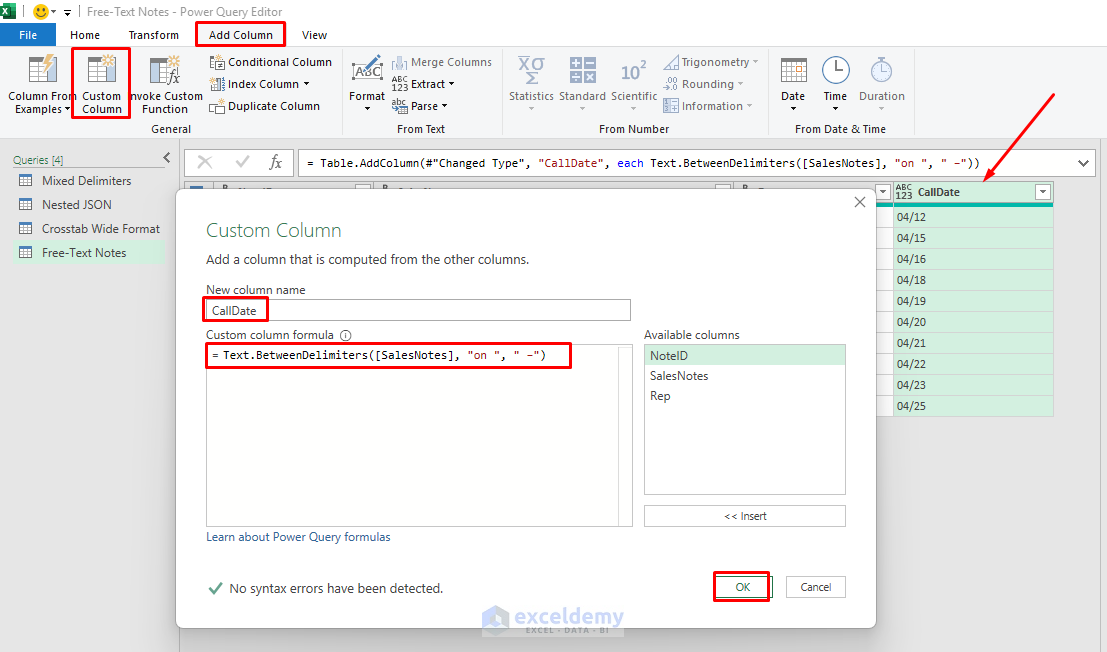Open Date column options
The height and width of the screenshot is (652, 1107).
[793, 83]
